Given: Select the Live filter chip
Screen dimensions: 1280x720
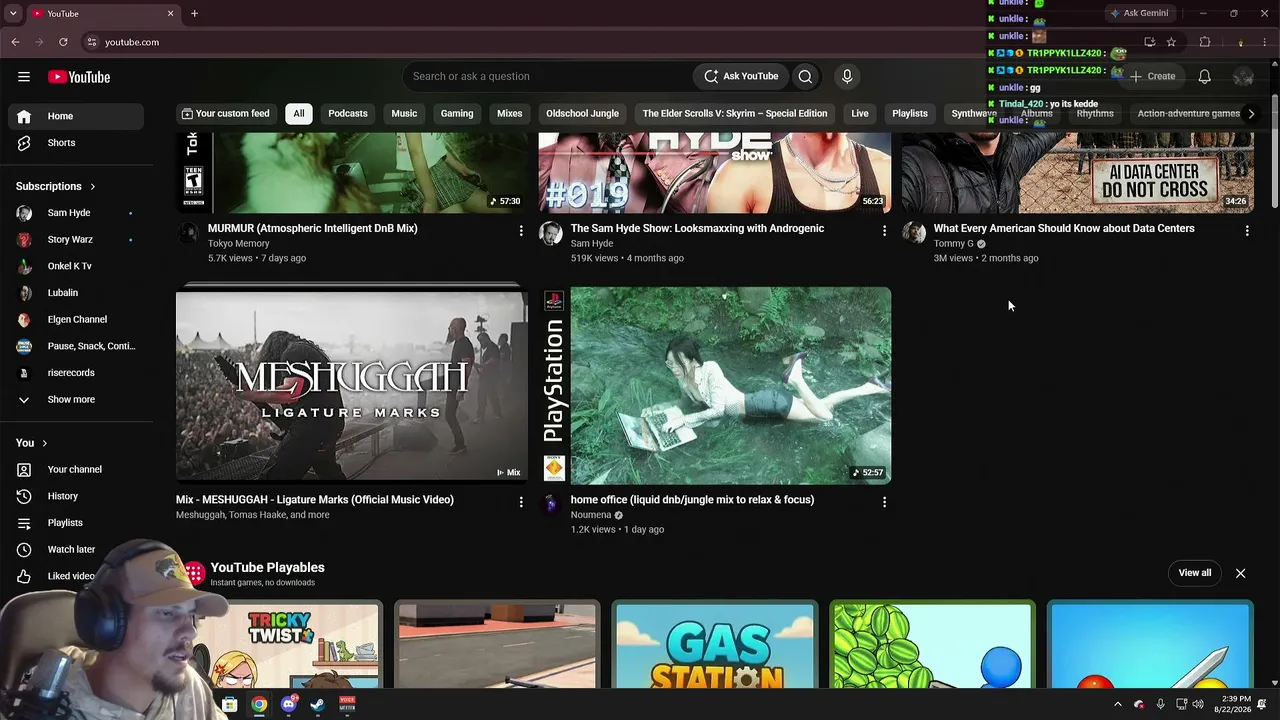Looking at the screenshot, I should (860, 114).
